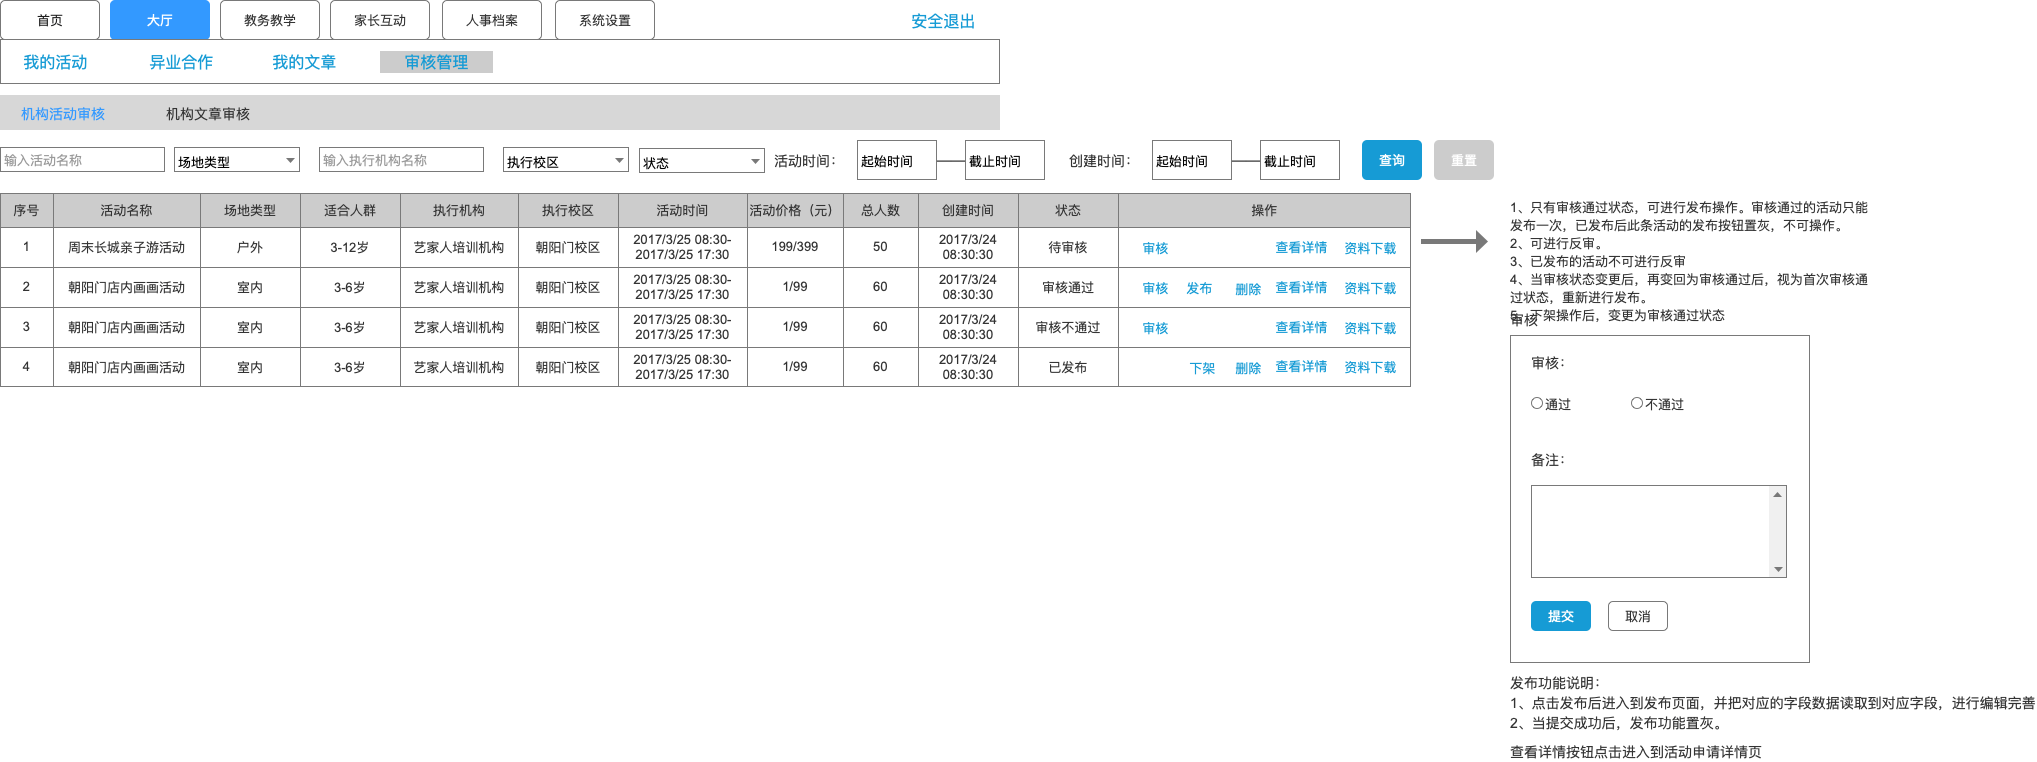
Task: Click the 查询 button
Action: (1392, 160)
